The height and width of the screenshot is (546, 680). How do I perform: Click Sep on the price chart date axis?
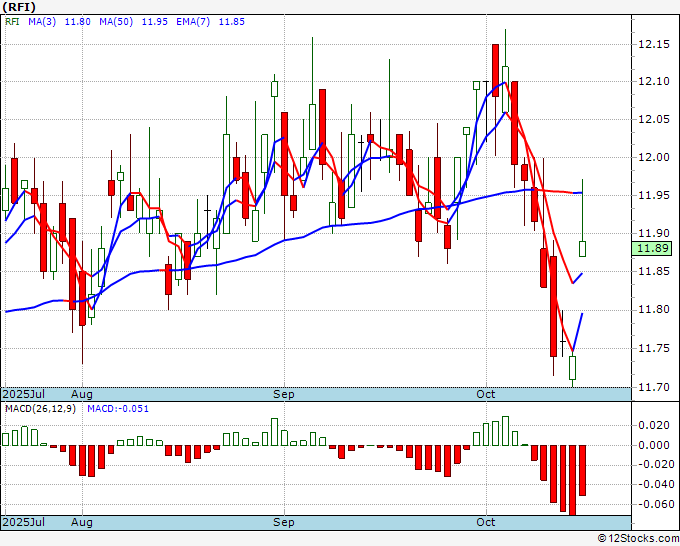pyautogui.click(x=283, y=394)
